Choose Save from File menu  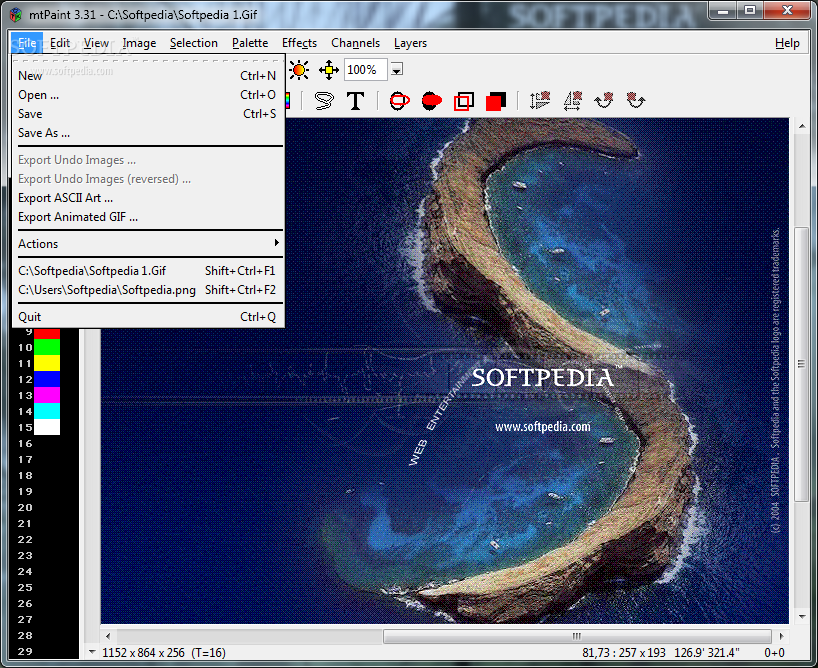tap(149, 114)
